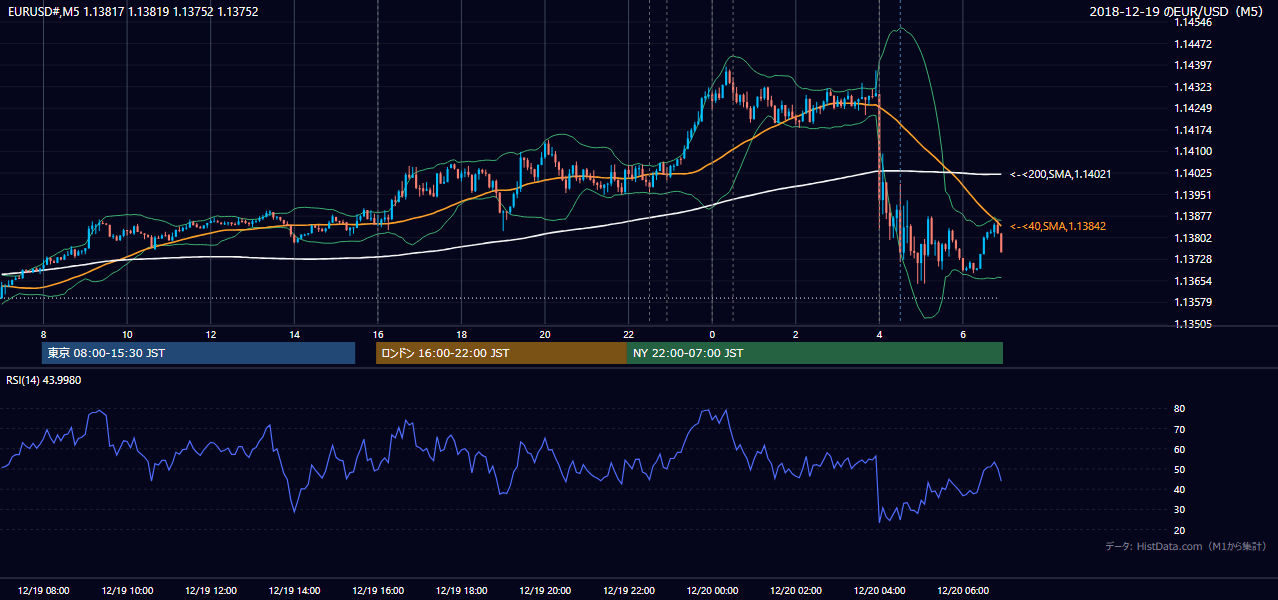Click price axis value 1.13802
The height and width of the screenshot is (600, 1278).
pyautogui.click(x=1192, y=237)
